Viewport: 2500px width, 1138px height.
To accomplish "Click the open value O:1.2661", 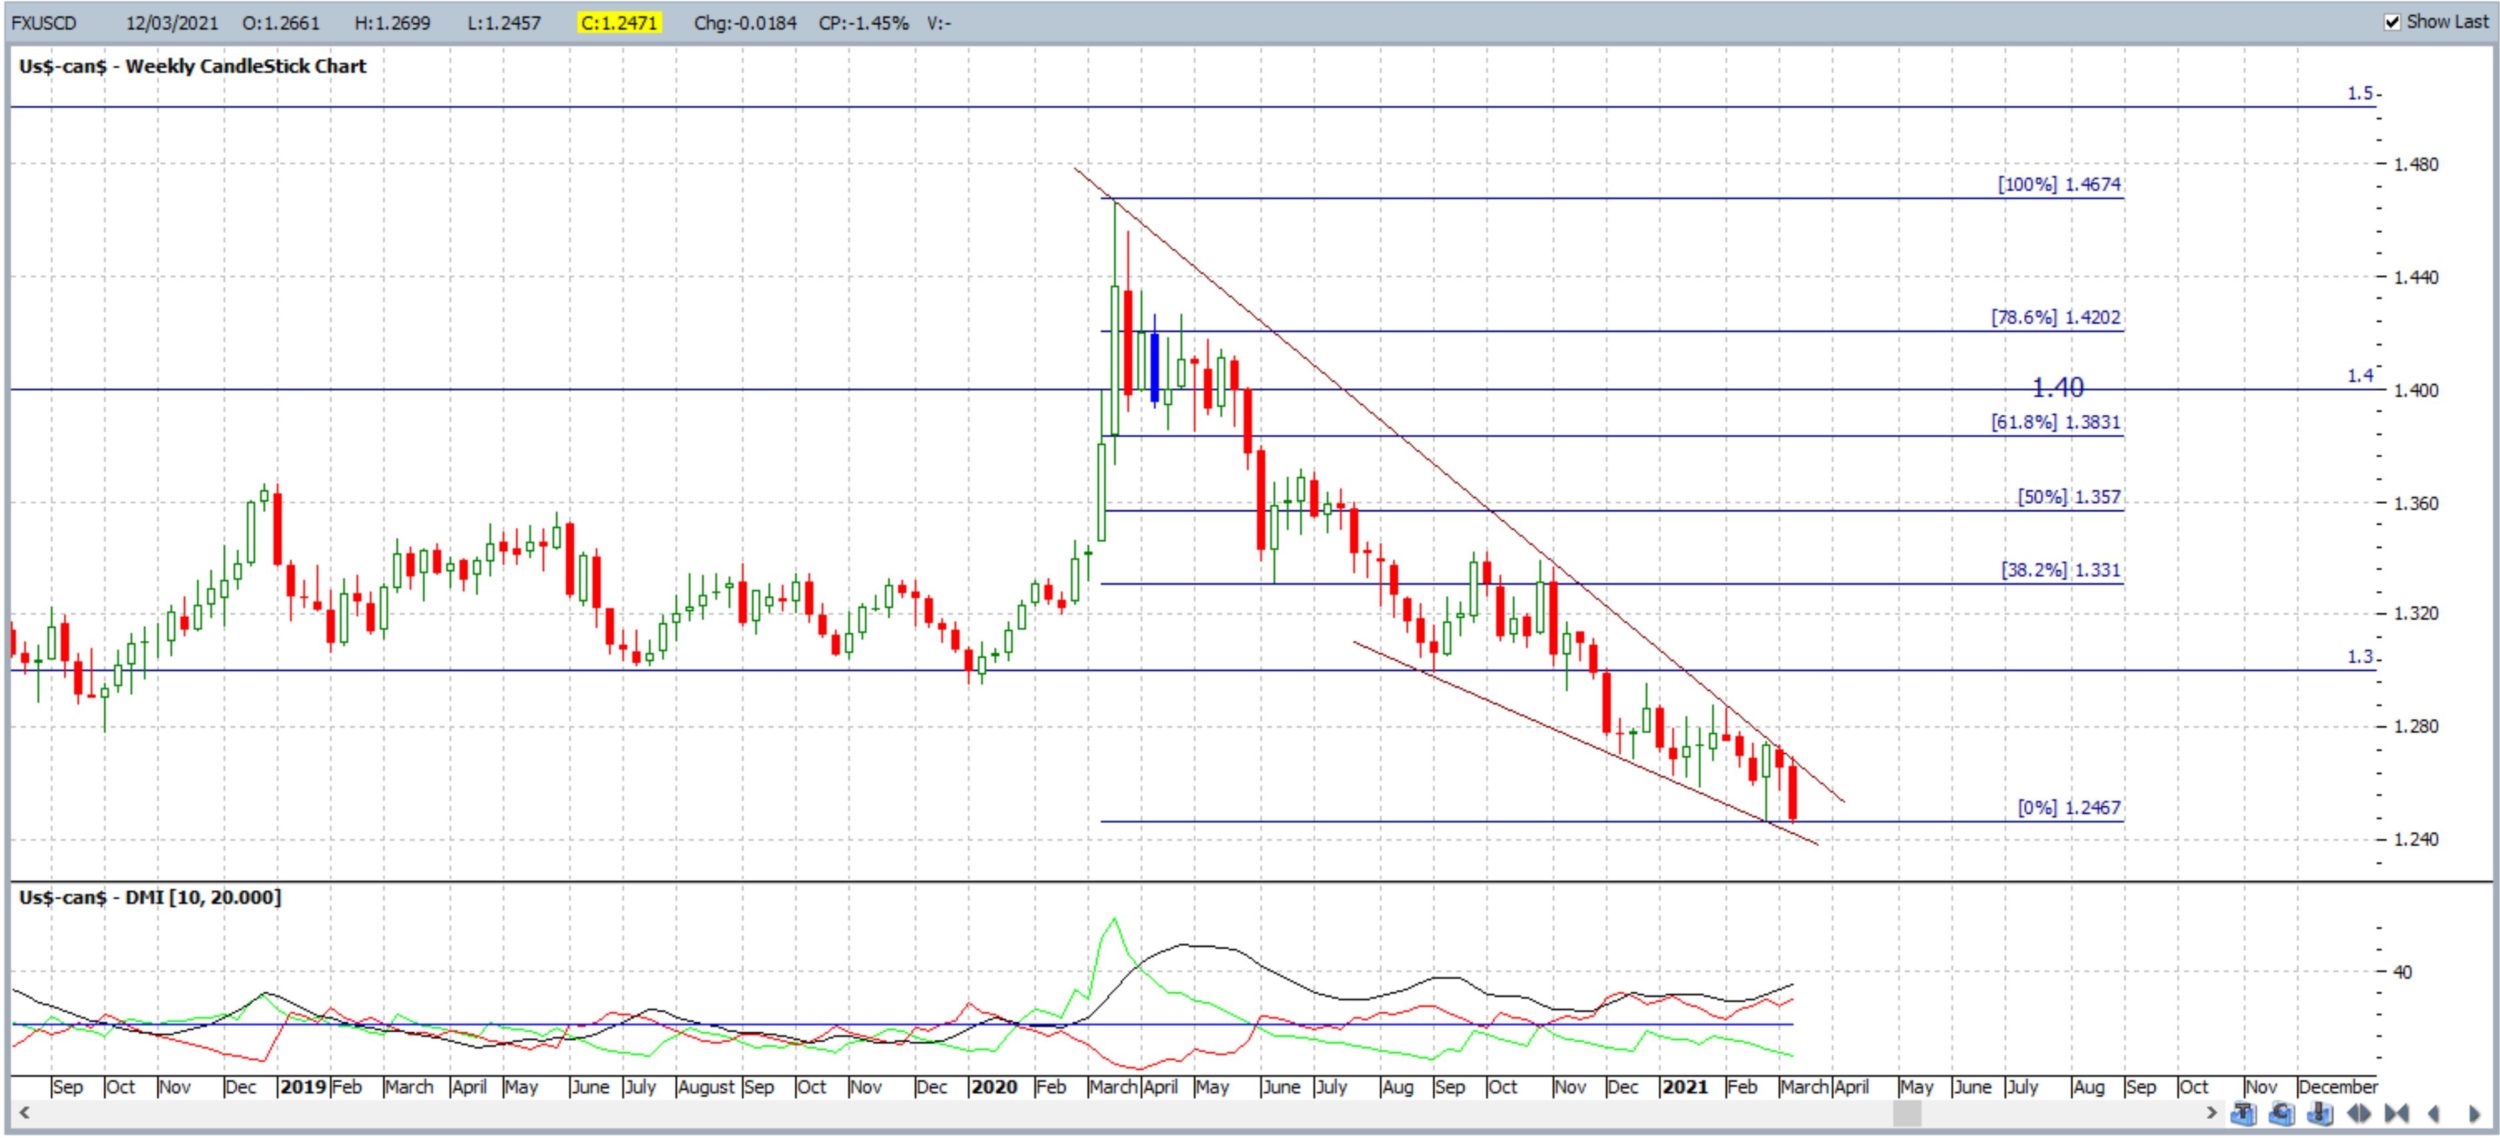I will coord(281,23).
